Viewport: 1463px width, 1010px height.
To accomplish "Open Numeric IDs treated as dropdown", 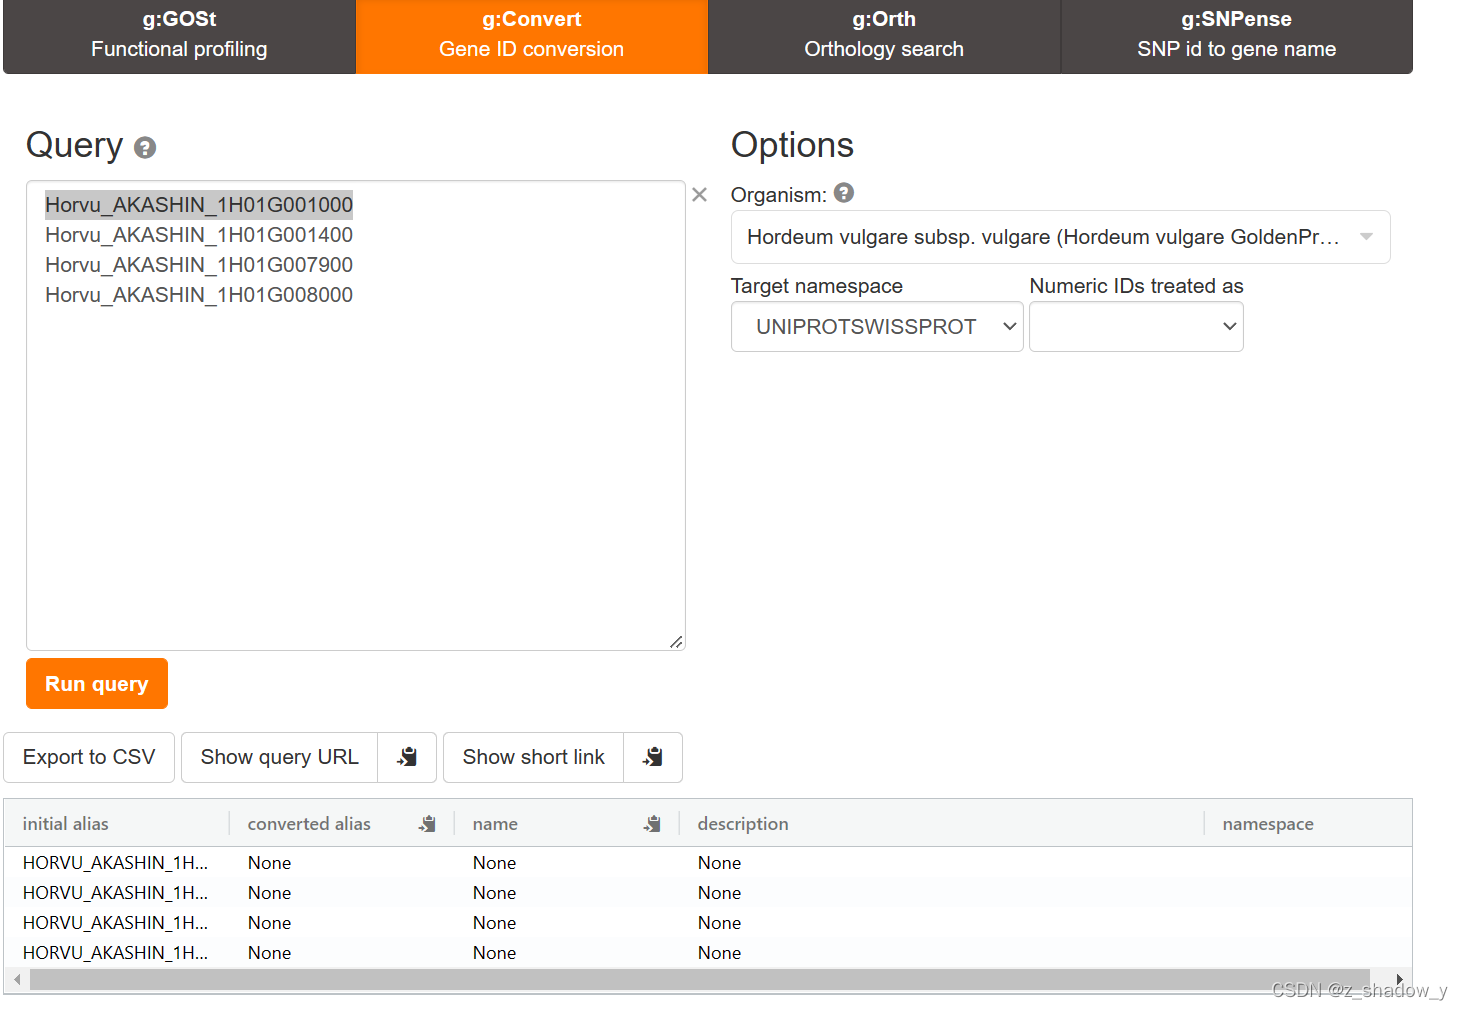I will pyautogui.click(x=1136, y=327).
